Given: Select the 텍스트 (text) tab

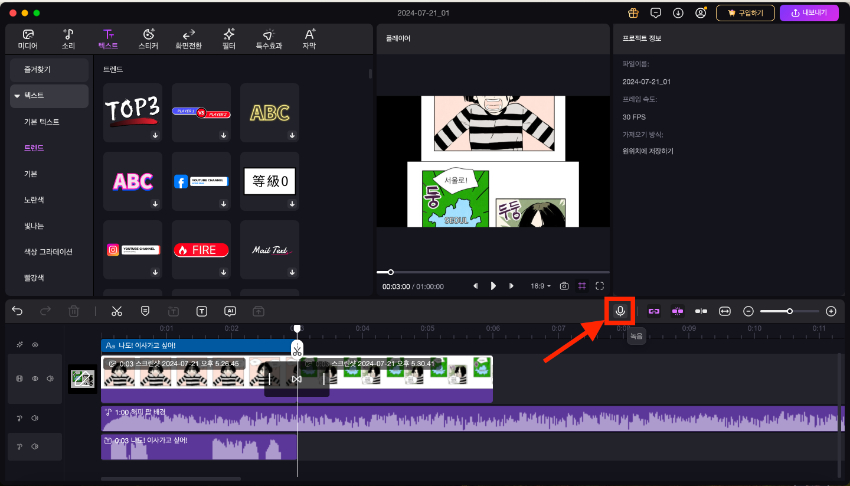Looking at the screenshot, I should pyautogui.click(x=108, y=39).
